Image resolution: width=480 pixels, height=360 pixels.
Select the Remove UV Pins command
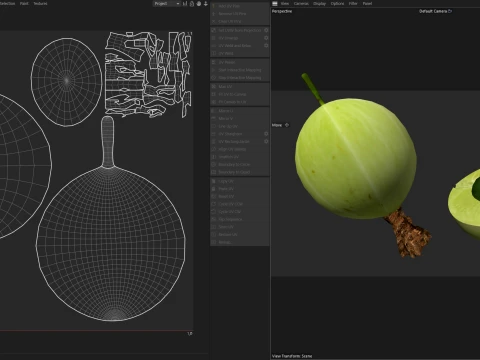coord(240,14)
